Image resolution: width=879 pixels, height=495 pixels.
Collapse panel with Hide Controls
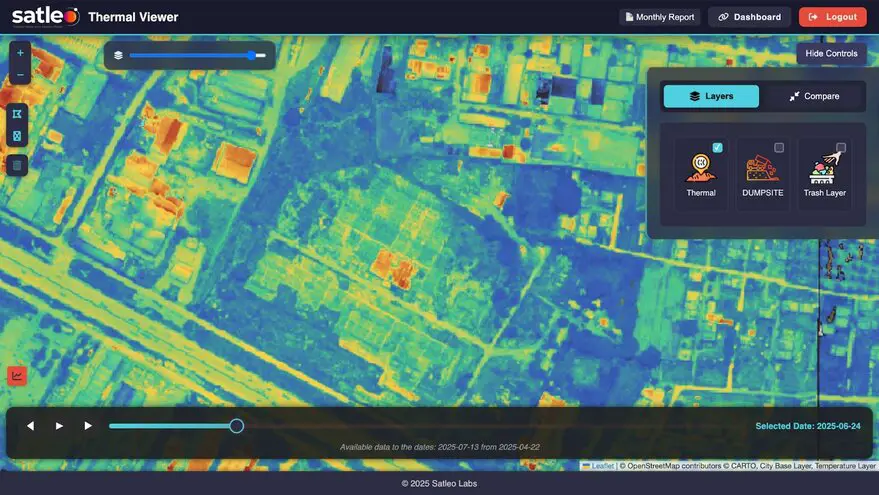(831, 53)
